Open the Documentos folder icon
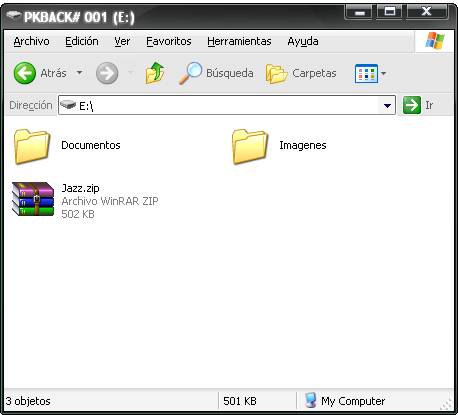 32,147
